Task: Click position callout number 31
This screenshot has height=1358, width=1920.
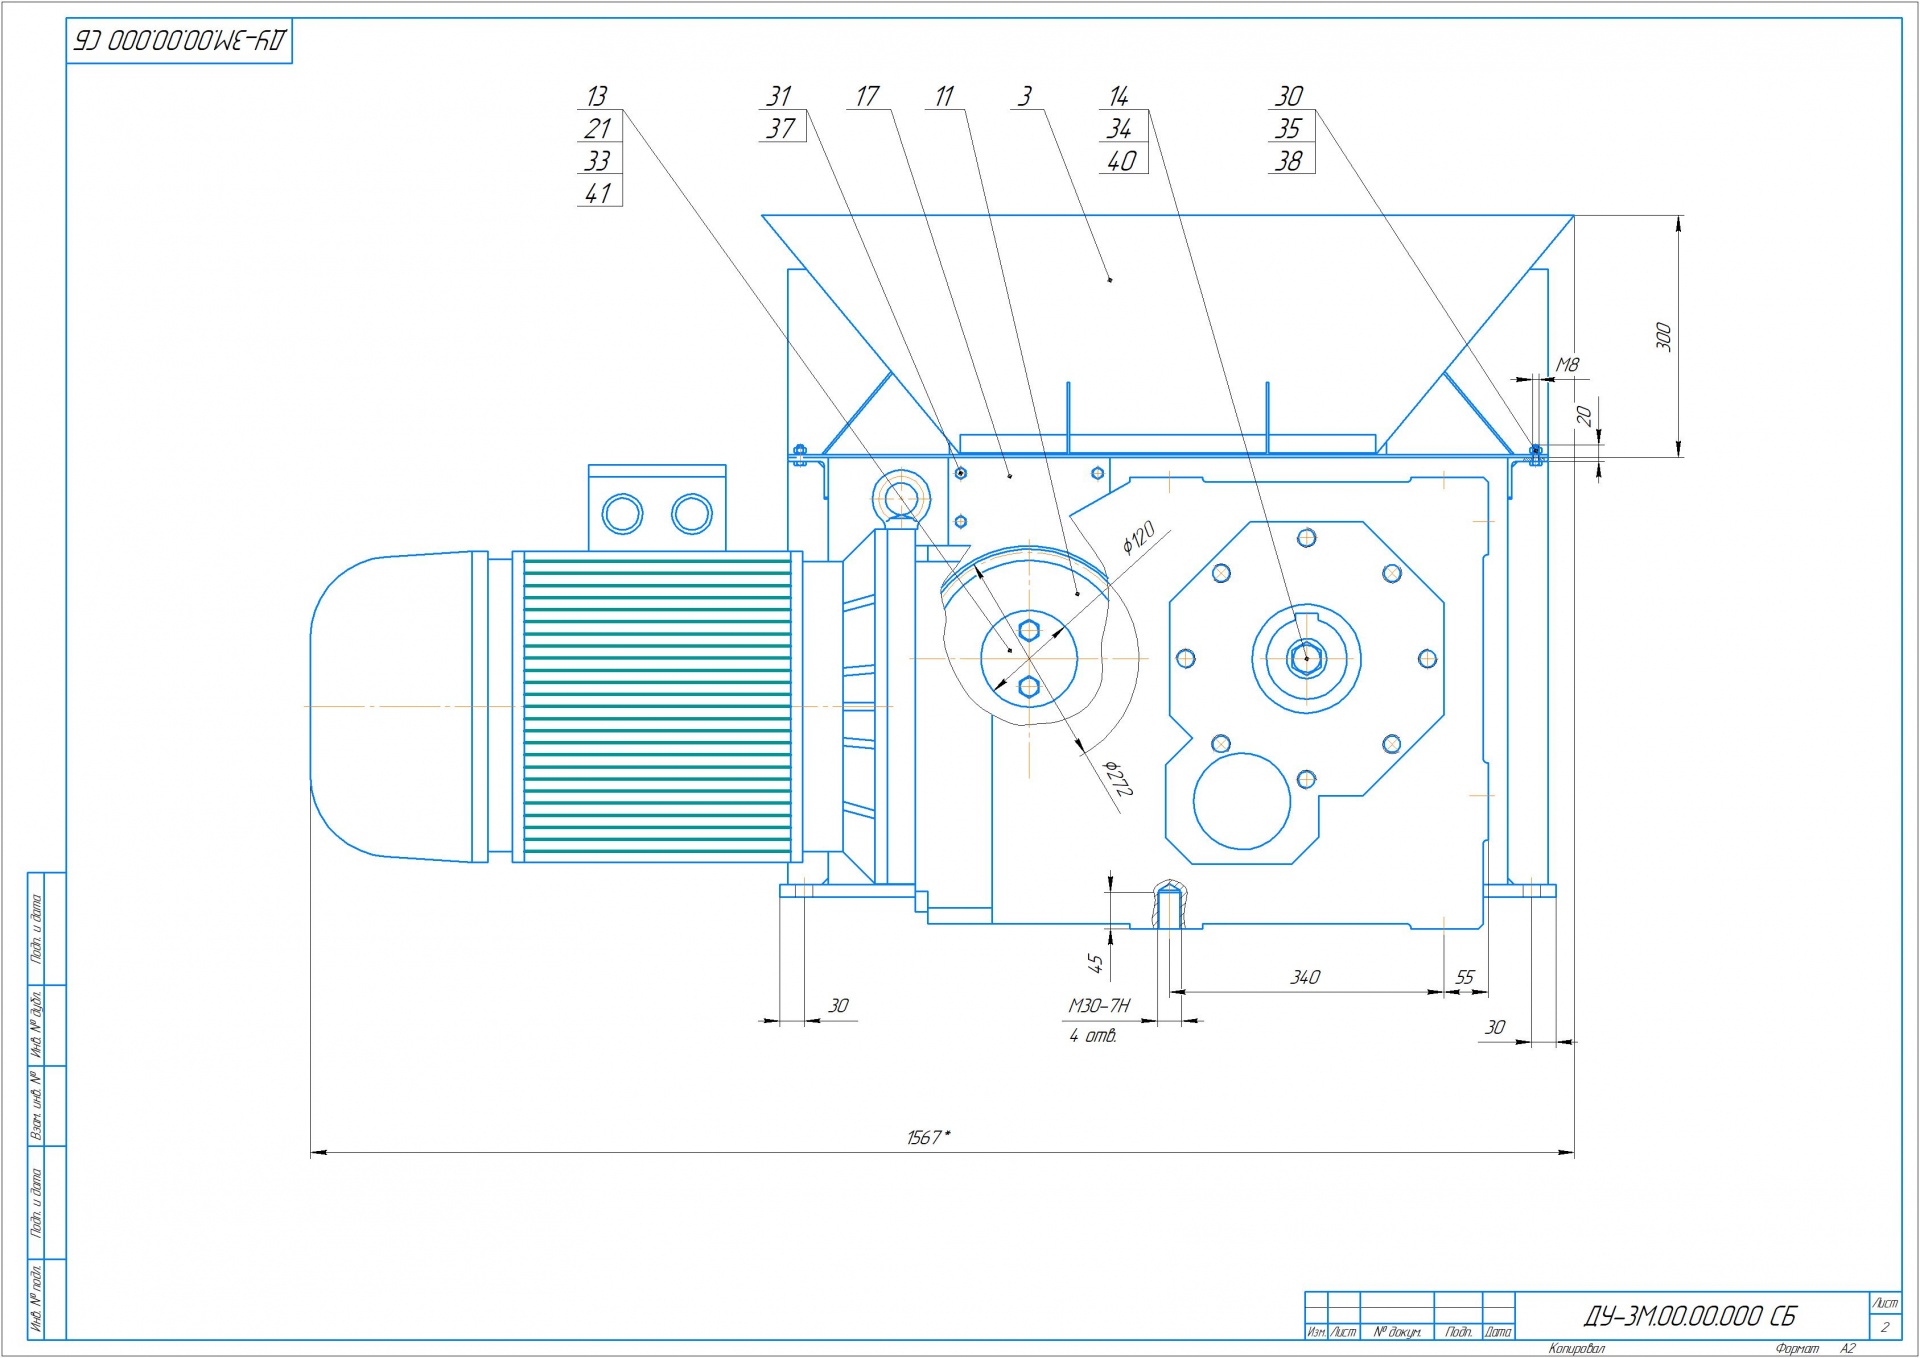Action: click(779, 96)
